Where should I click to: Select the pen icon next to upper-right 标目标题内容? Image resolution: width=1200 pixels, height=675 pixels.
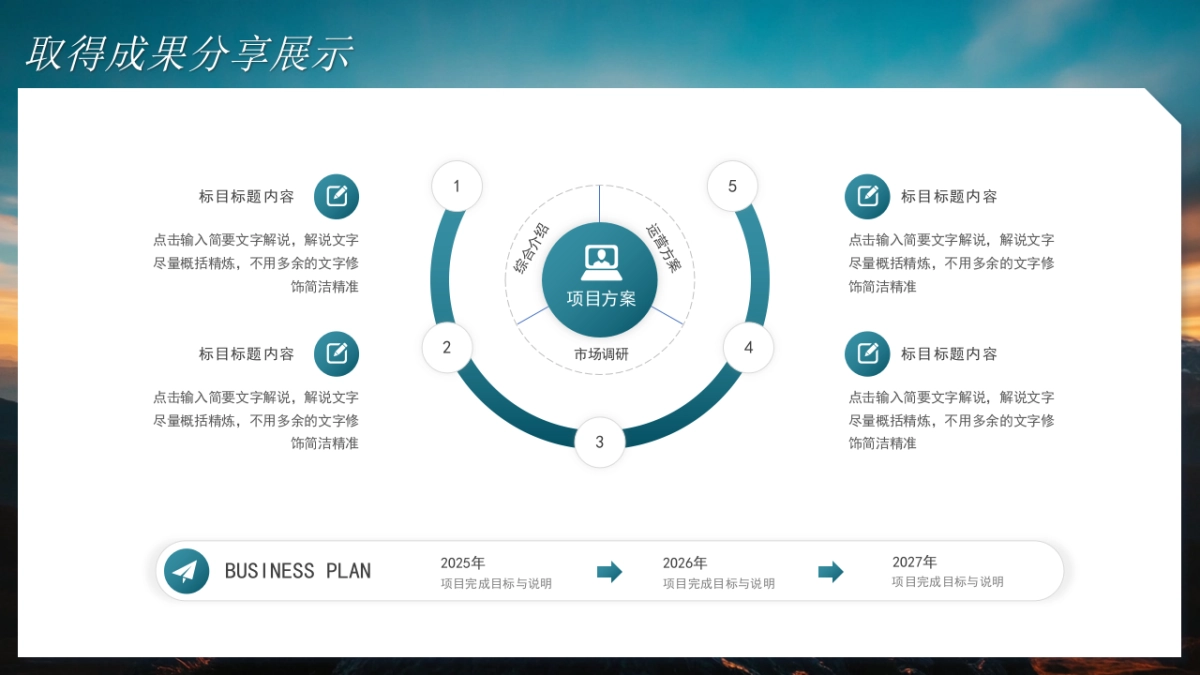[868, 196]
